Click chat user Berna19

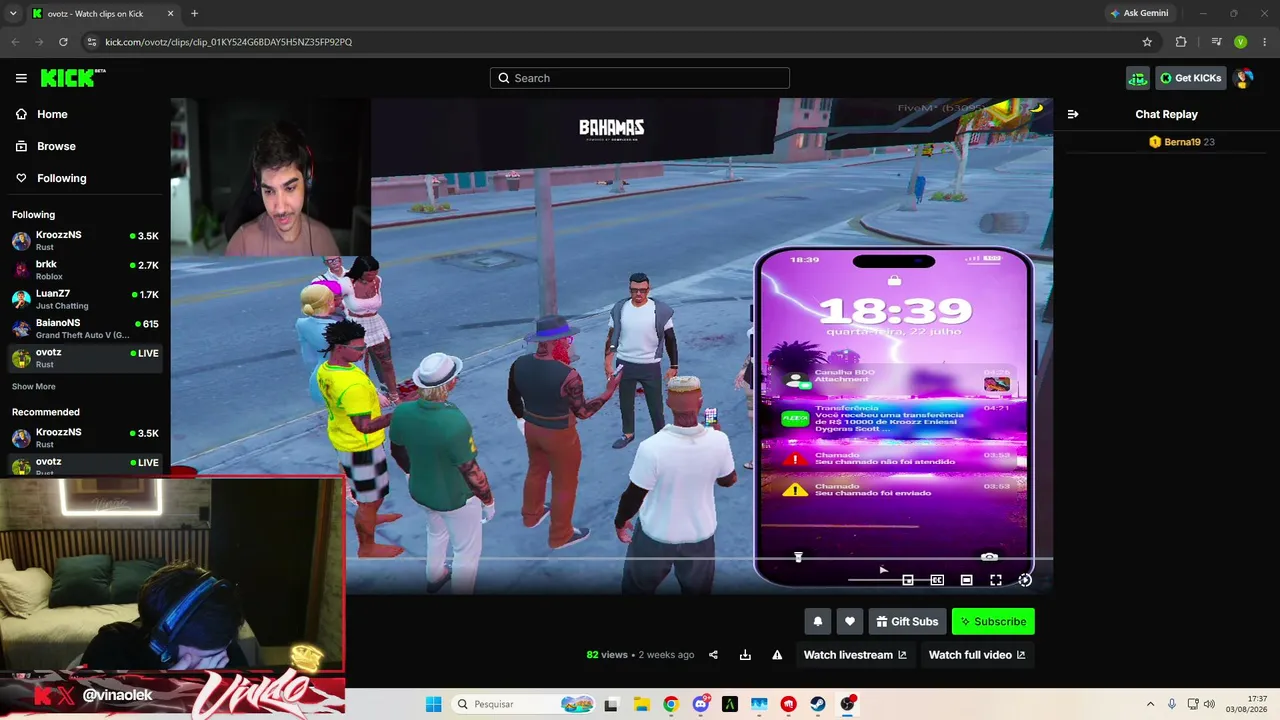point(1181,142)
